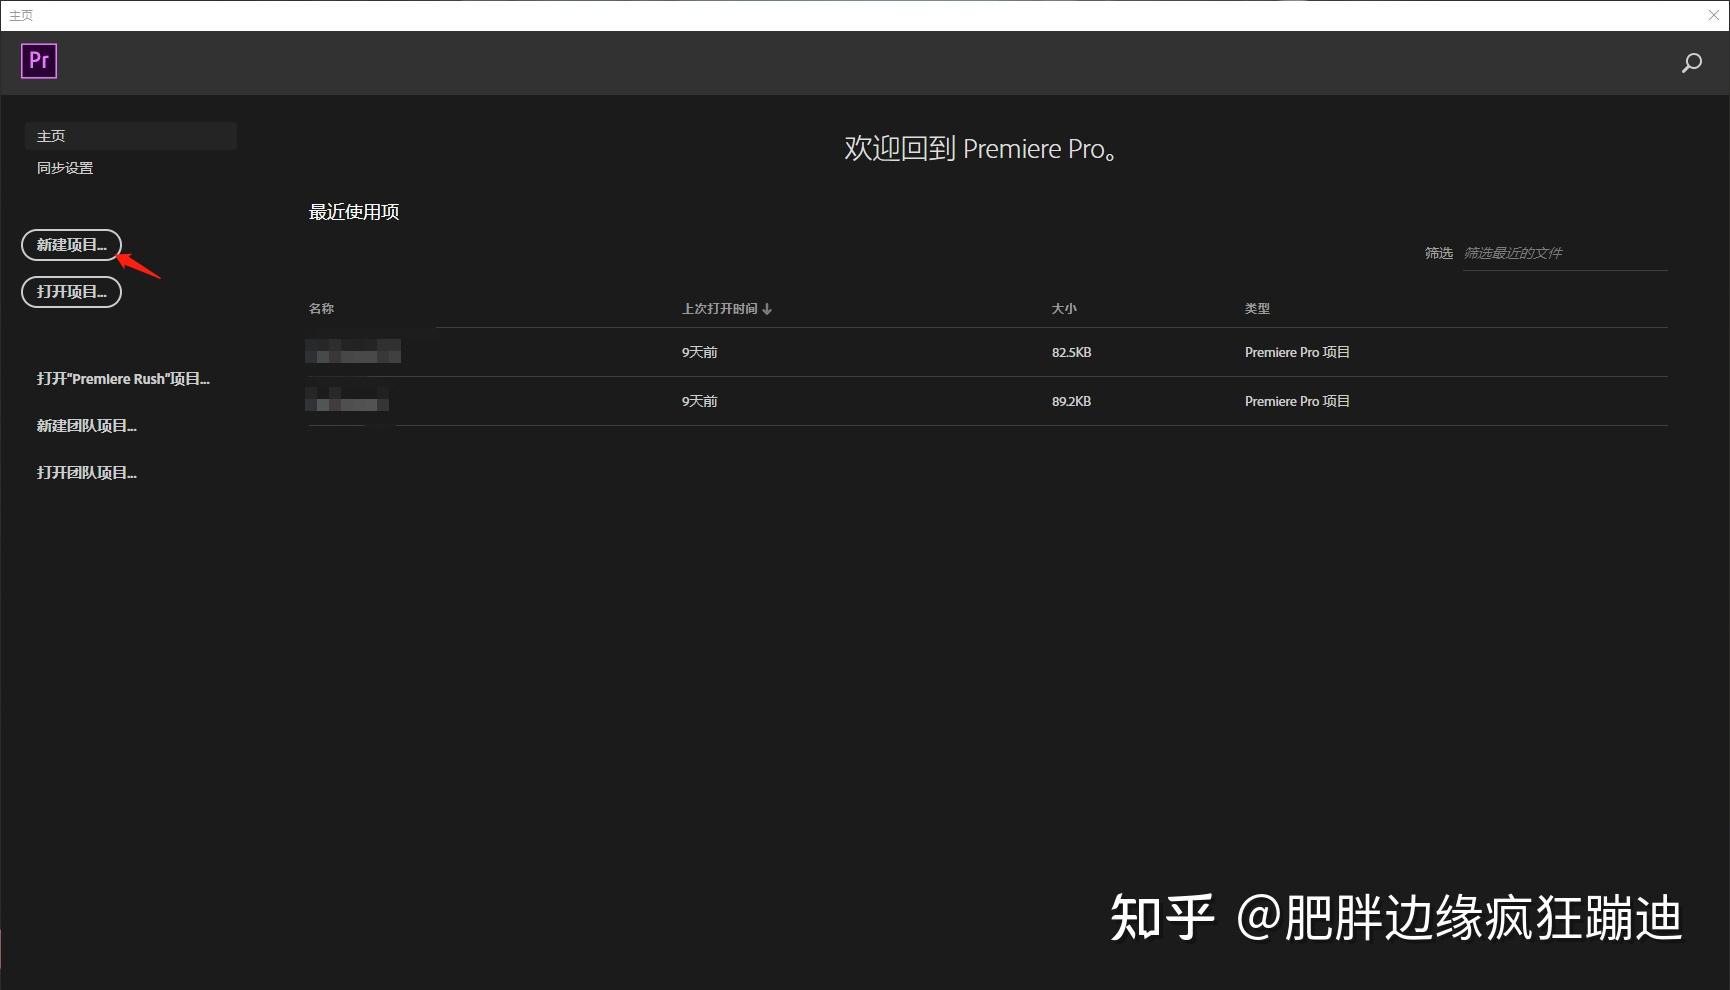Open the recent project sized 89.2KB
1730x990 pixels.
point(988,401)
